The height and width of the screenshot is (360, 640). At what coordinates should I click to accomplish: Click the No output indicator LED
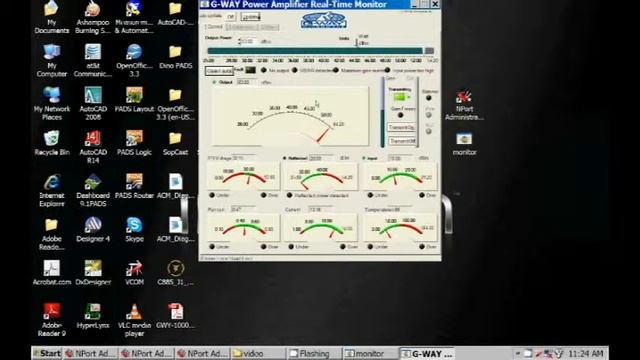pos(263,70)
